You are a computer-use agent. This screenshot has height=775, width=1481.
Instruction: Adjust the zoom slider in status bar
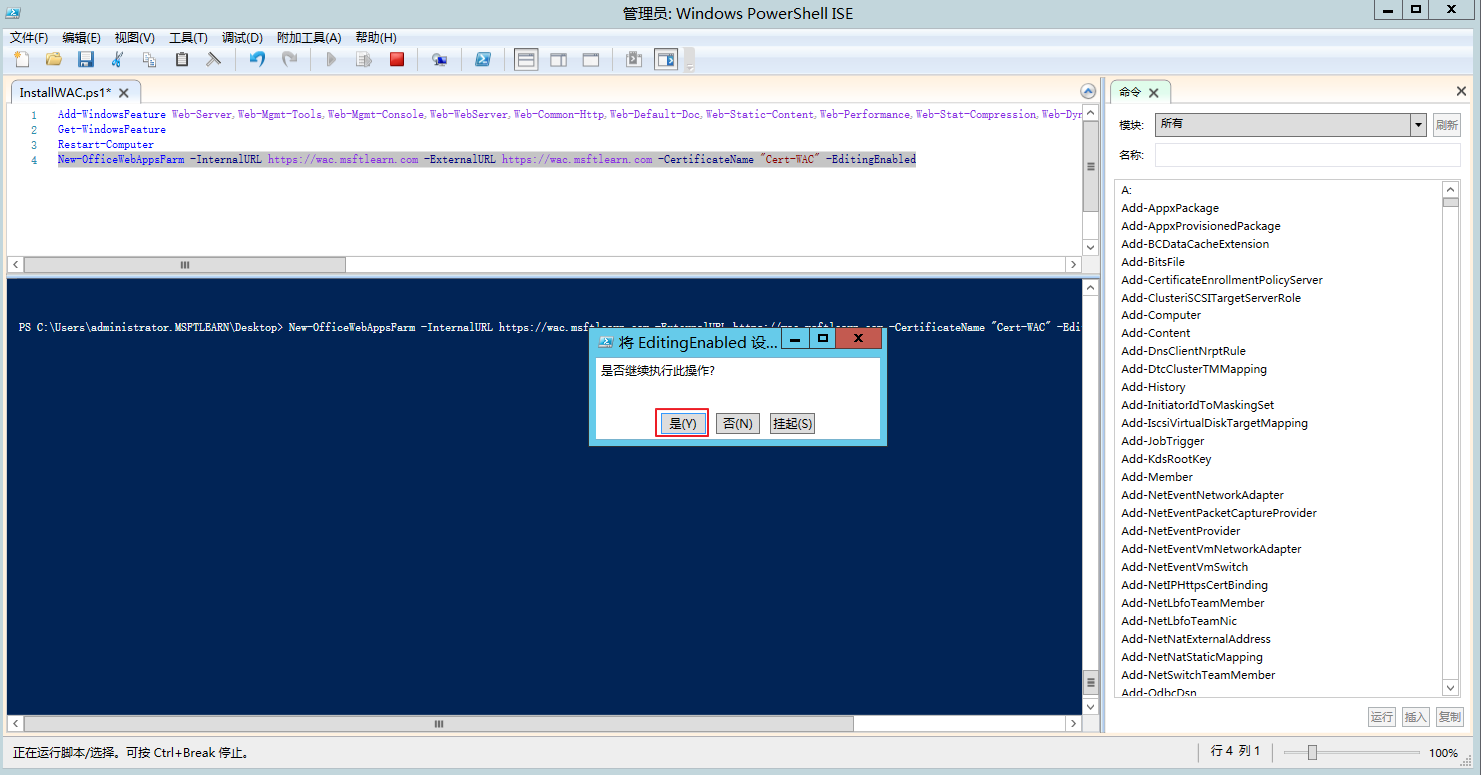click(x=1312, y=753)
